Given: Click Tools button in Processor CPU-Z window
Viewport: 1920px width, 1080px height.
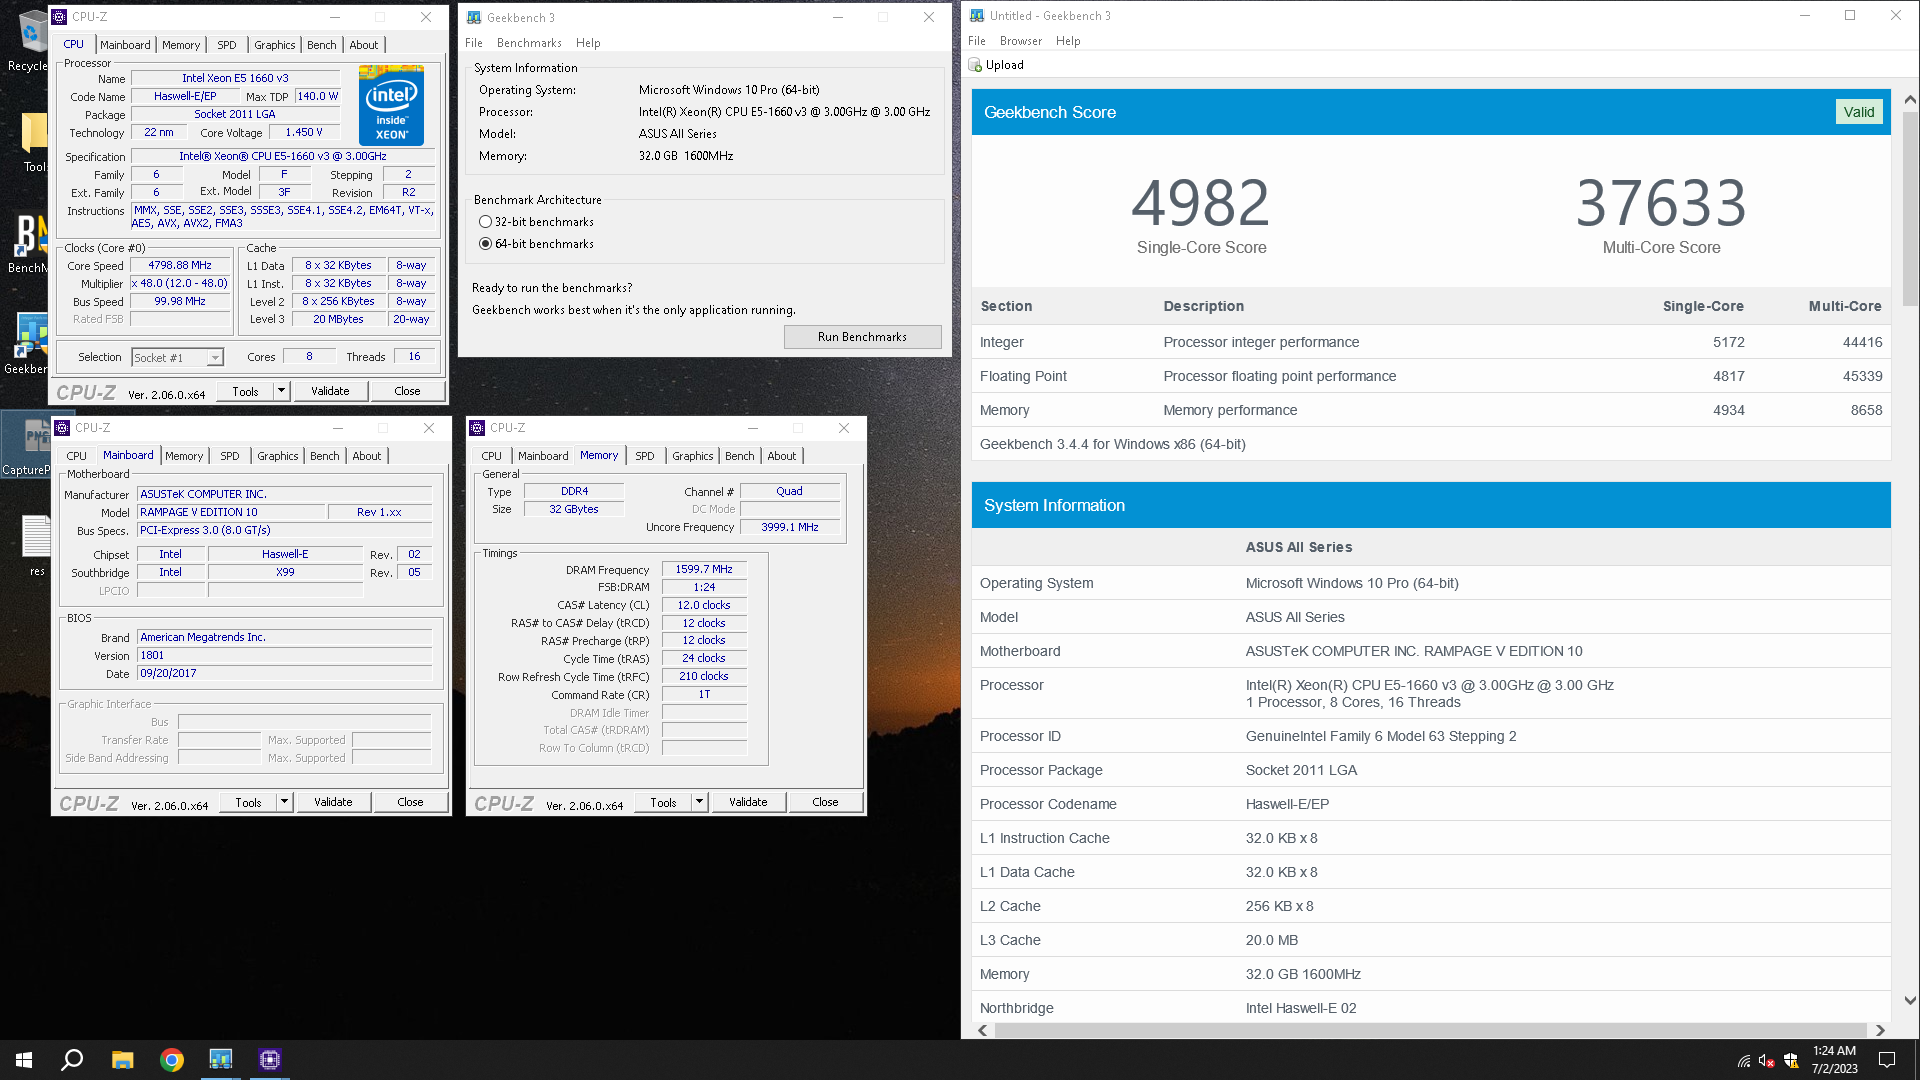Looking at the screenshot, I should pyautogui.click(x=246, y=391).
